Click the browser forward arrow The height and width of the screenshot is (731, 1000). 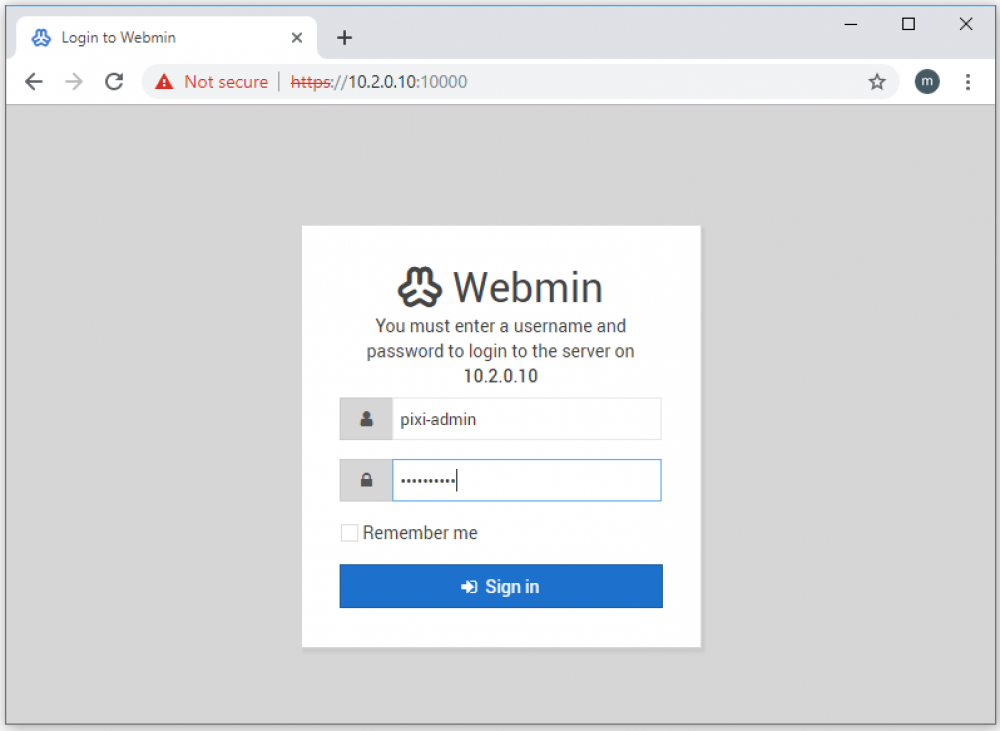(74, 82)
